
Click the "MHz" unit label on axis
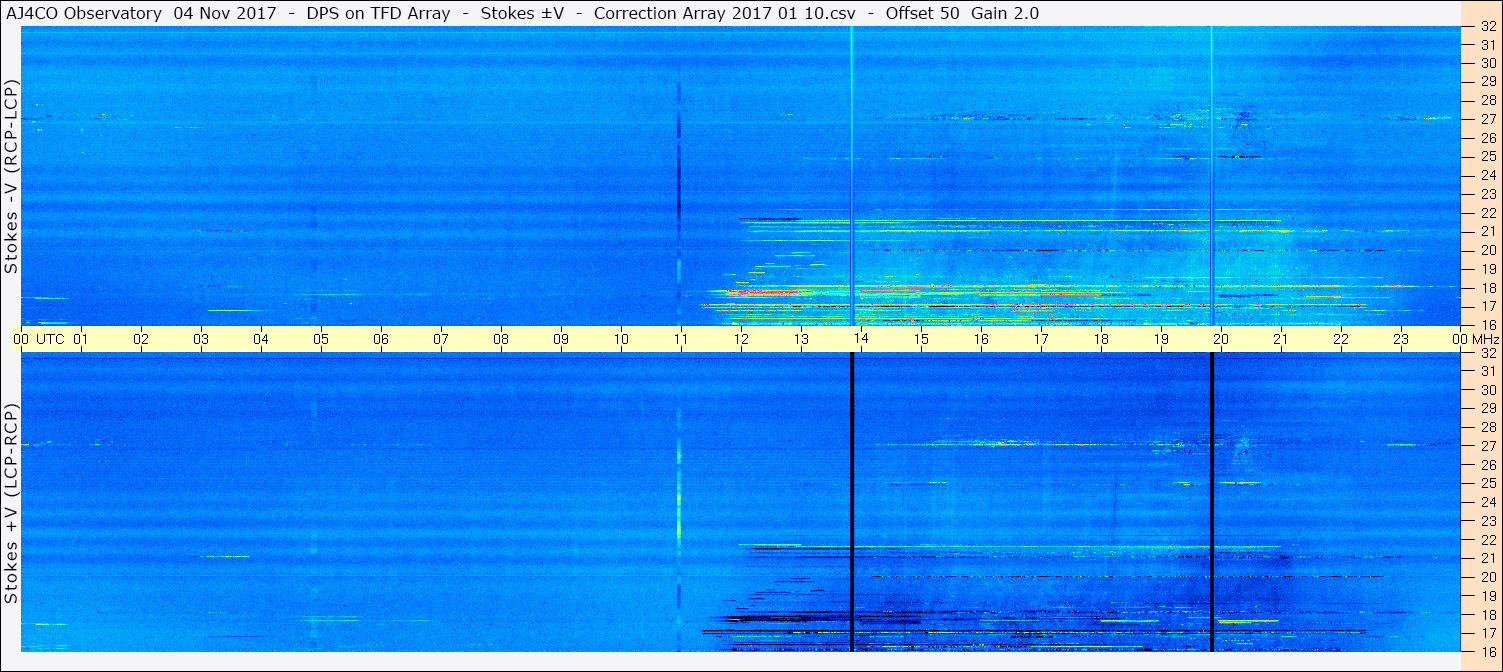click(x=1486, y=339)
